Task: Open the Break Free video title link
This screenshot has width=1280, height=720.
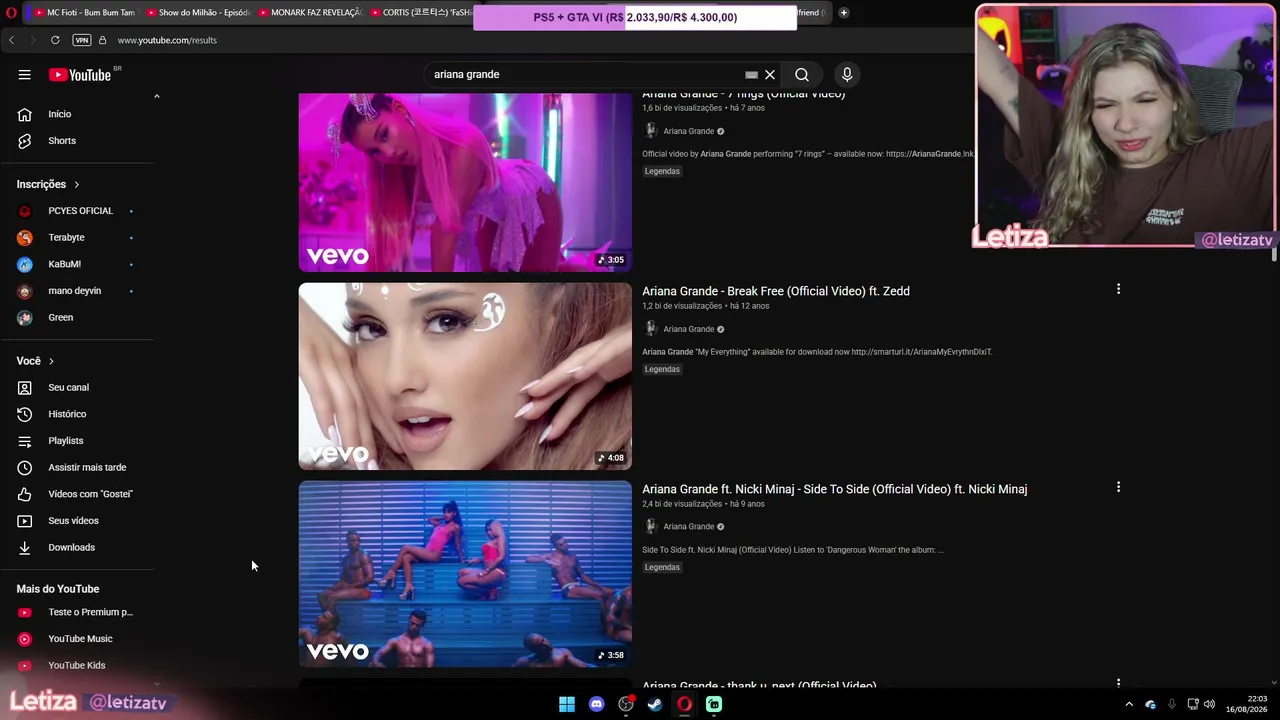Action: click(776, 291)
